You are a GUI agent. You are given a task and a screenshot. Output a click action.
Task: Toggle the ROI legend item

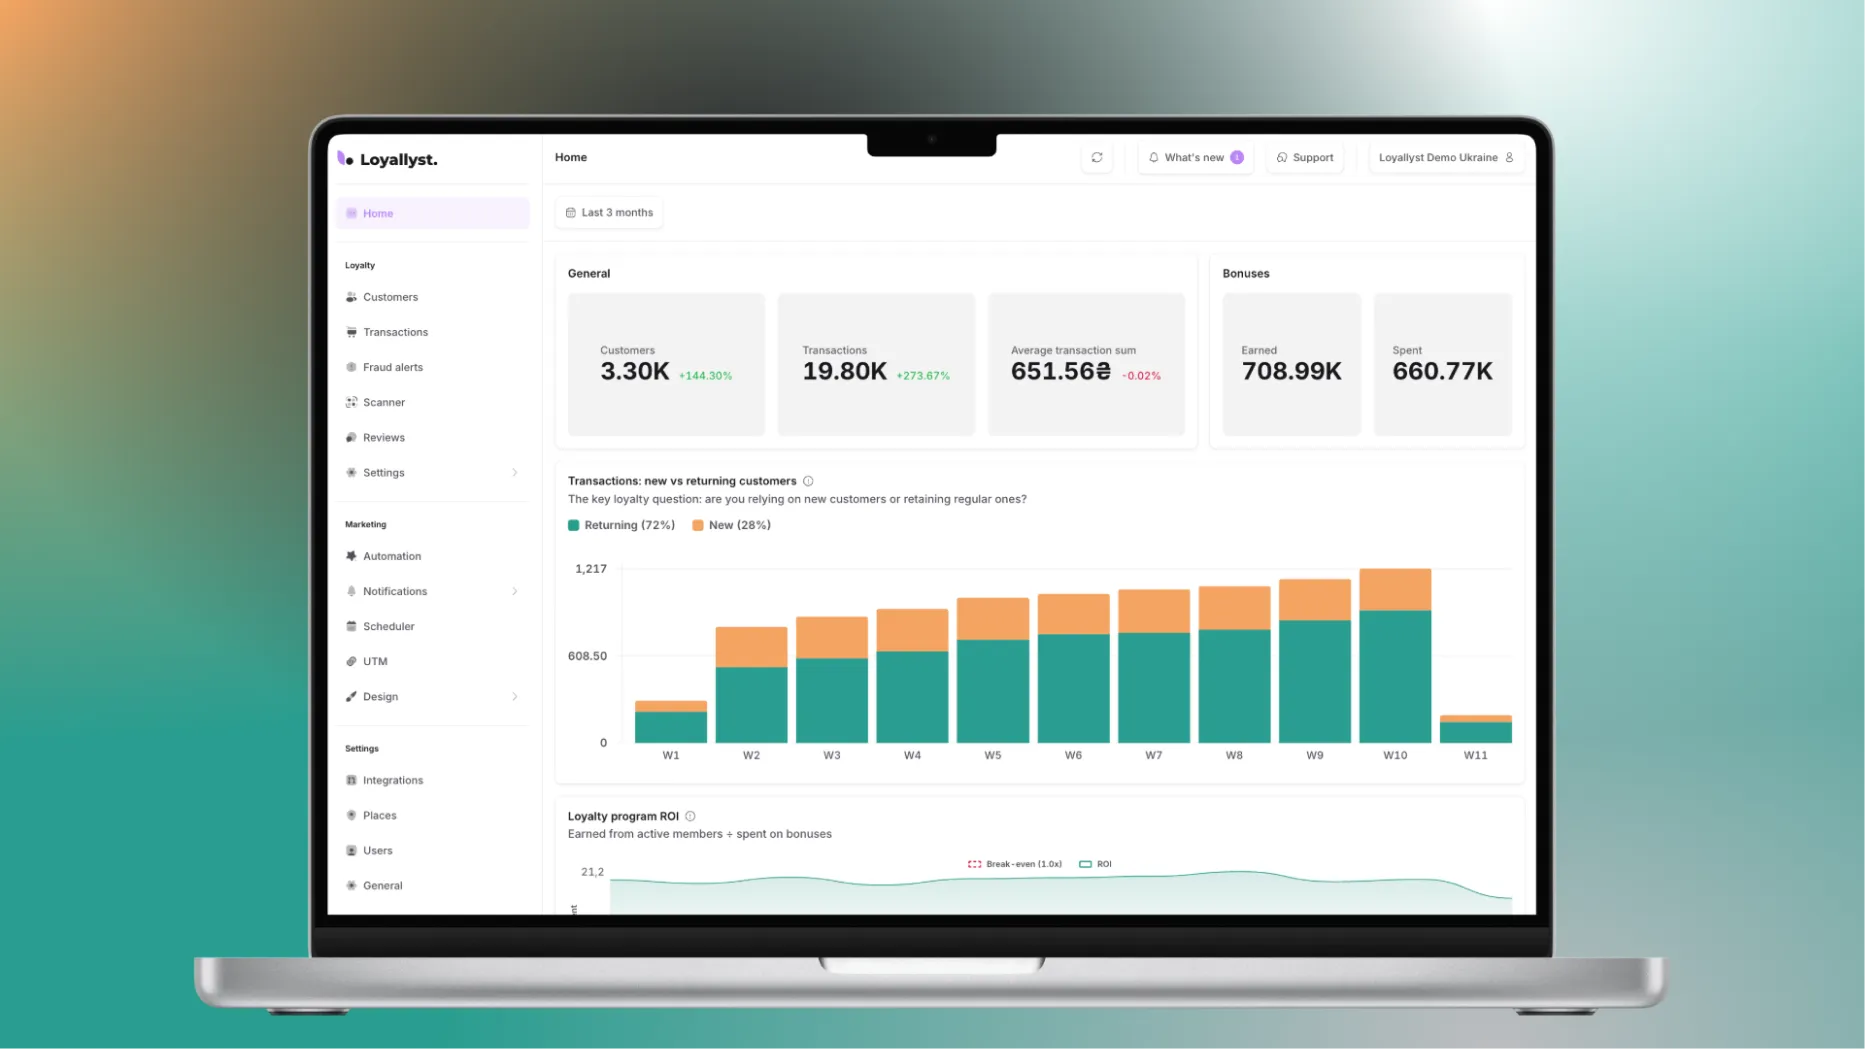pos(1095,864)
